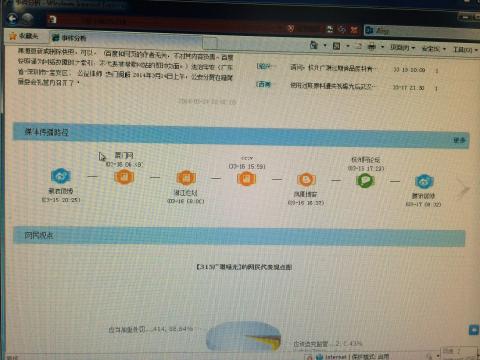The image size is (480, 360).
Task: Click the orange node dated 03-16 09:00
Action: (186, 178)
